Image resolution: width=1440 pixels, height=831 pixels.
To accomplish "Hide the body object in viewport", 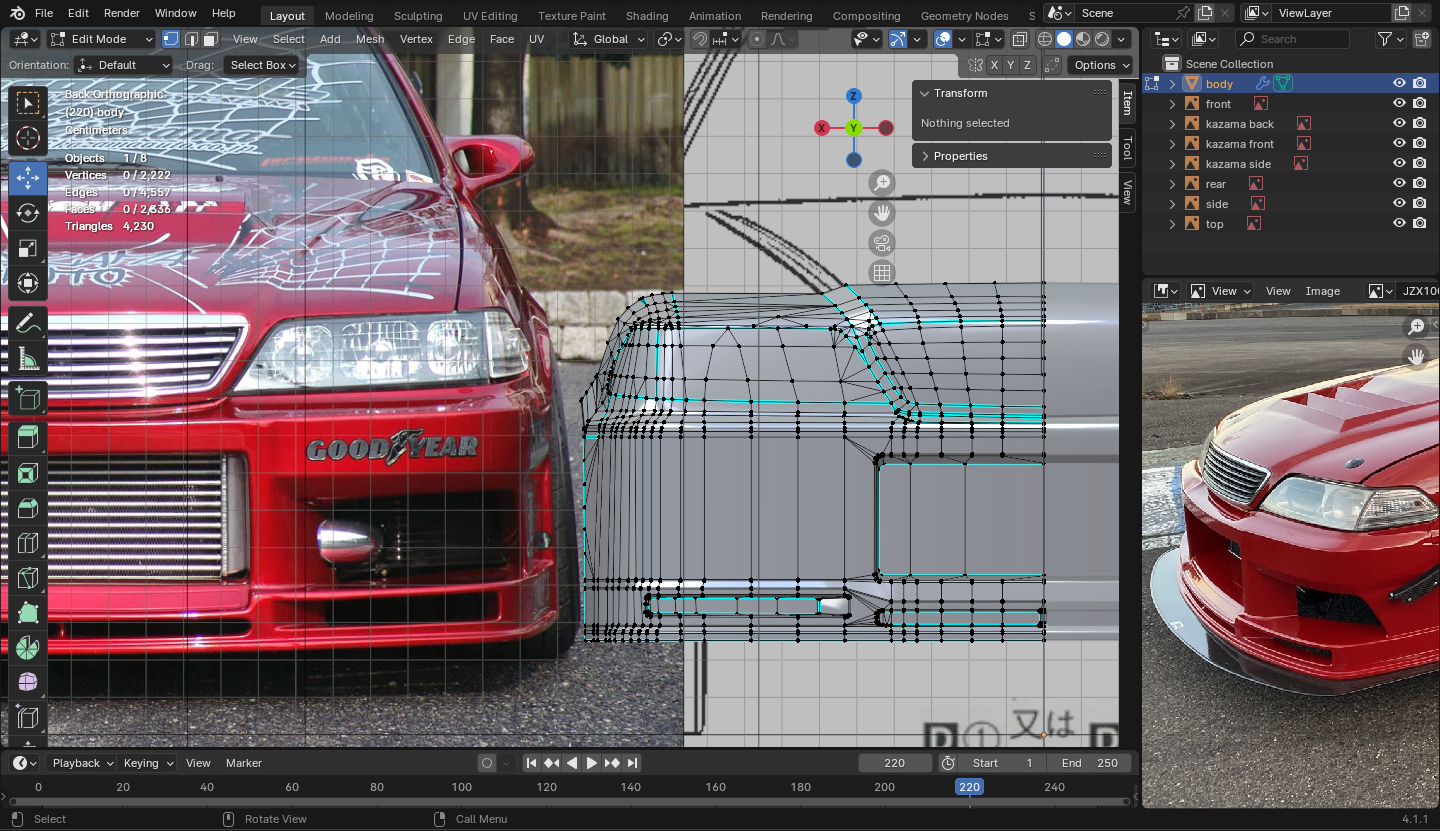I will coord(1400,84).
